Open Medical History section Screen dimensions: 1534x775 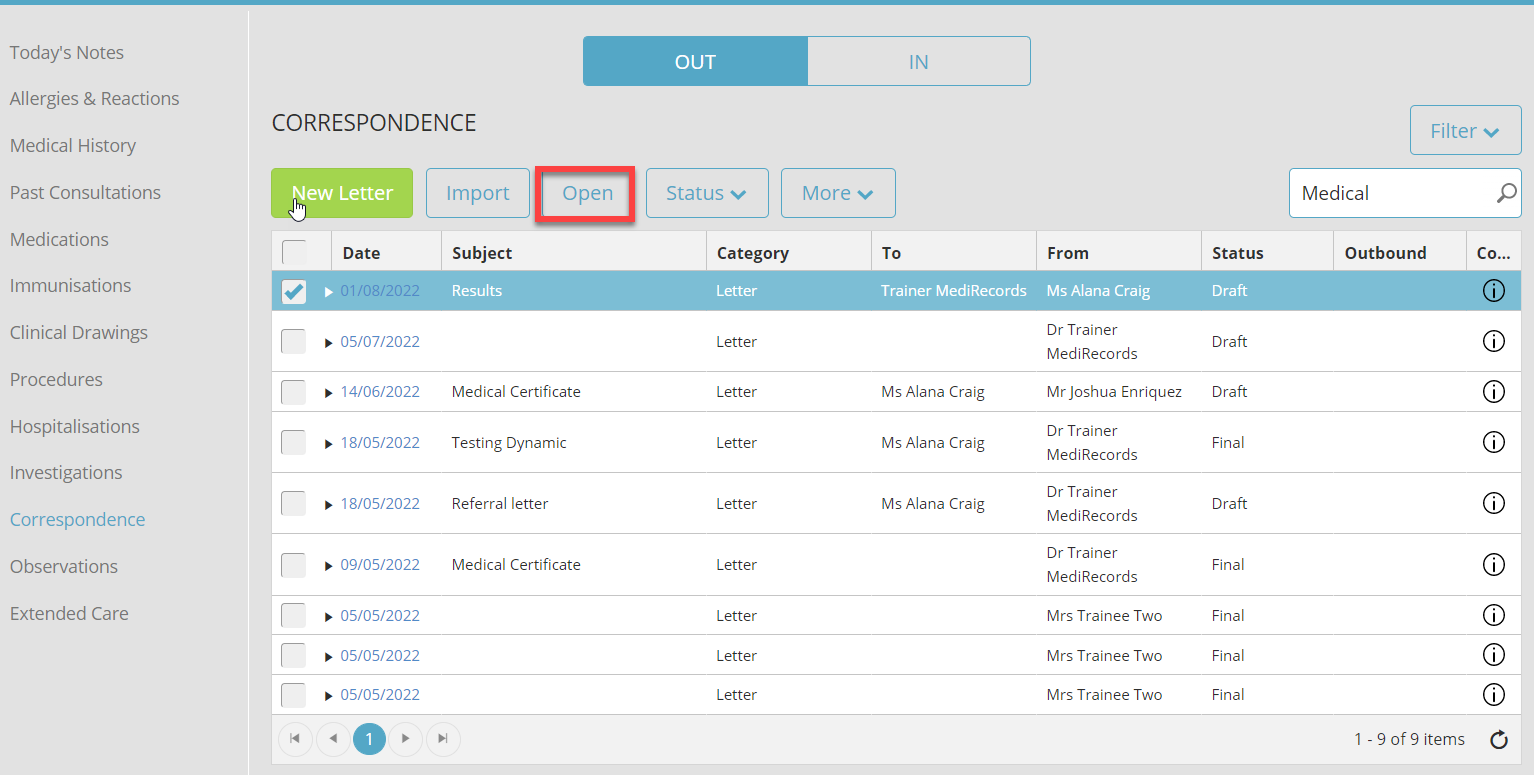73,145
